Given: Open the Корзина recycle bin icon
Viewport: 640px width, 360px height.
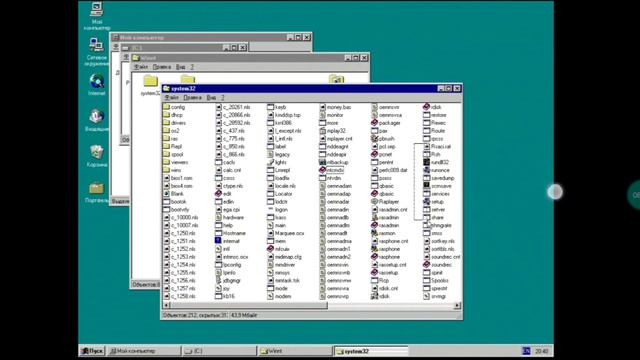Looking at the screenshot, I should point(97,156).
